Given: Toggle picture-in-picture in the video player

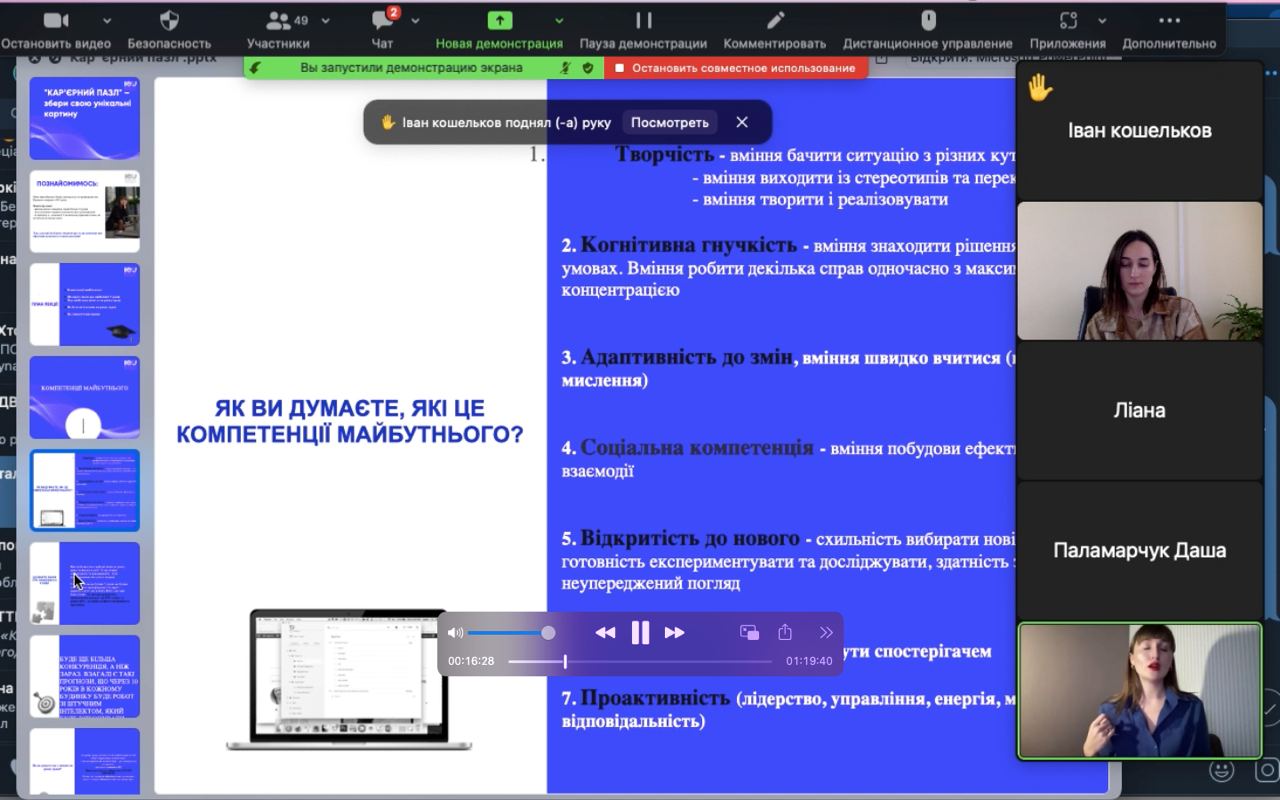Looking at the screenshot, I should [x=749, y=632].
